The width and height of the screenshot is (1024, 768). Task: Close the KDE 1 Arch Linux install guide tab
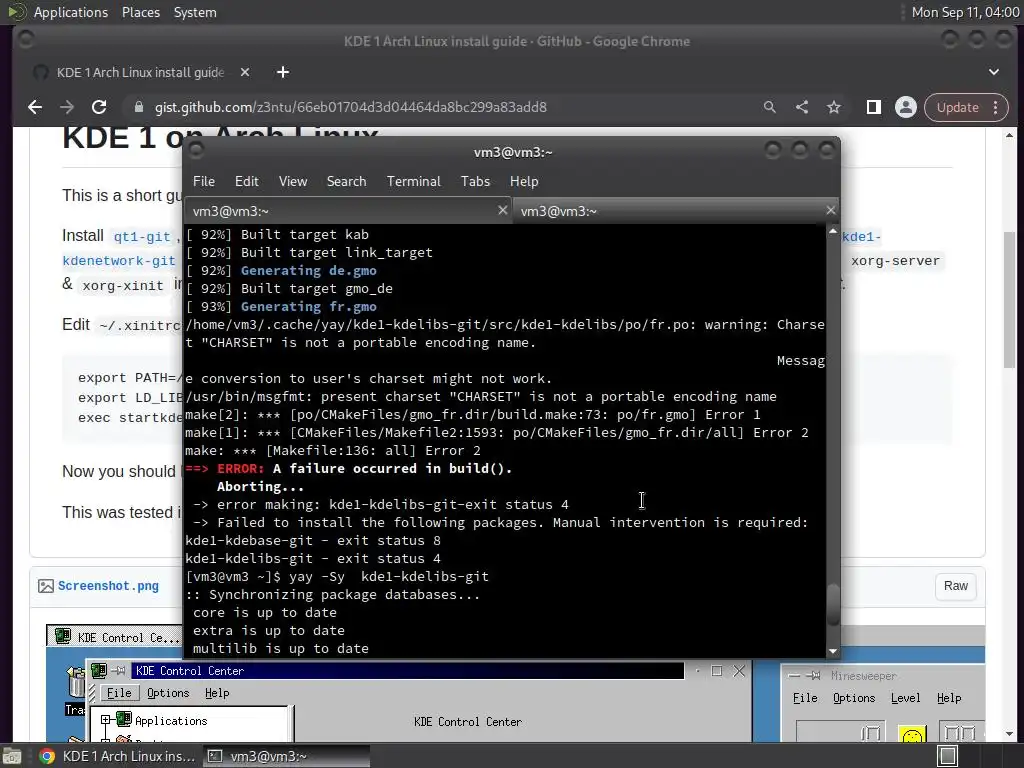(245, 72)
